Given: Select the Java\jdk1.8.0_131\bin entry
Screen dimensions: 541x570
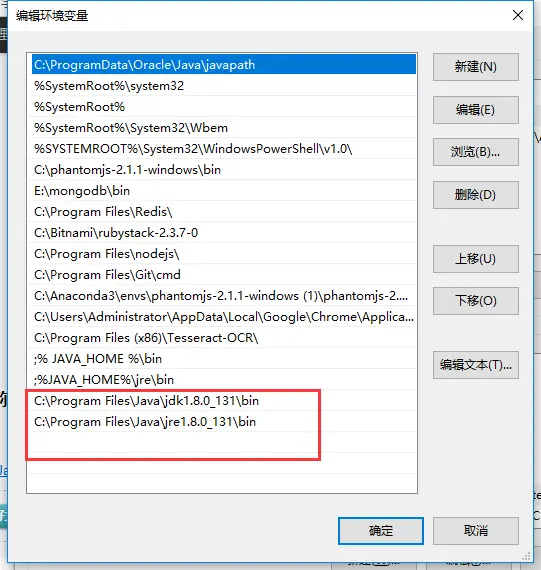Looking at the screenshot, I should coord(224,401).
